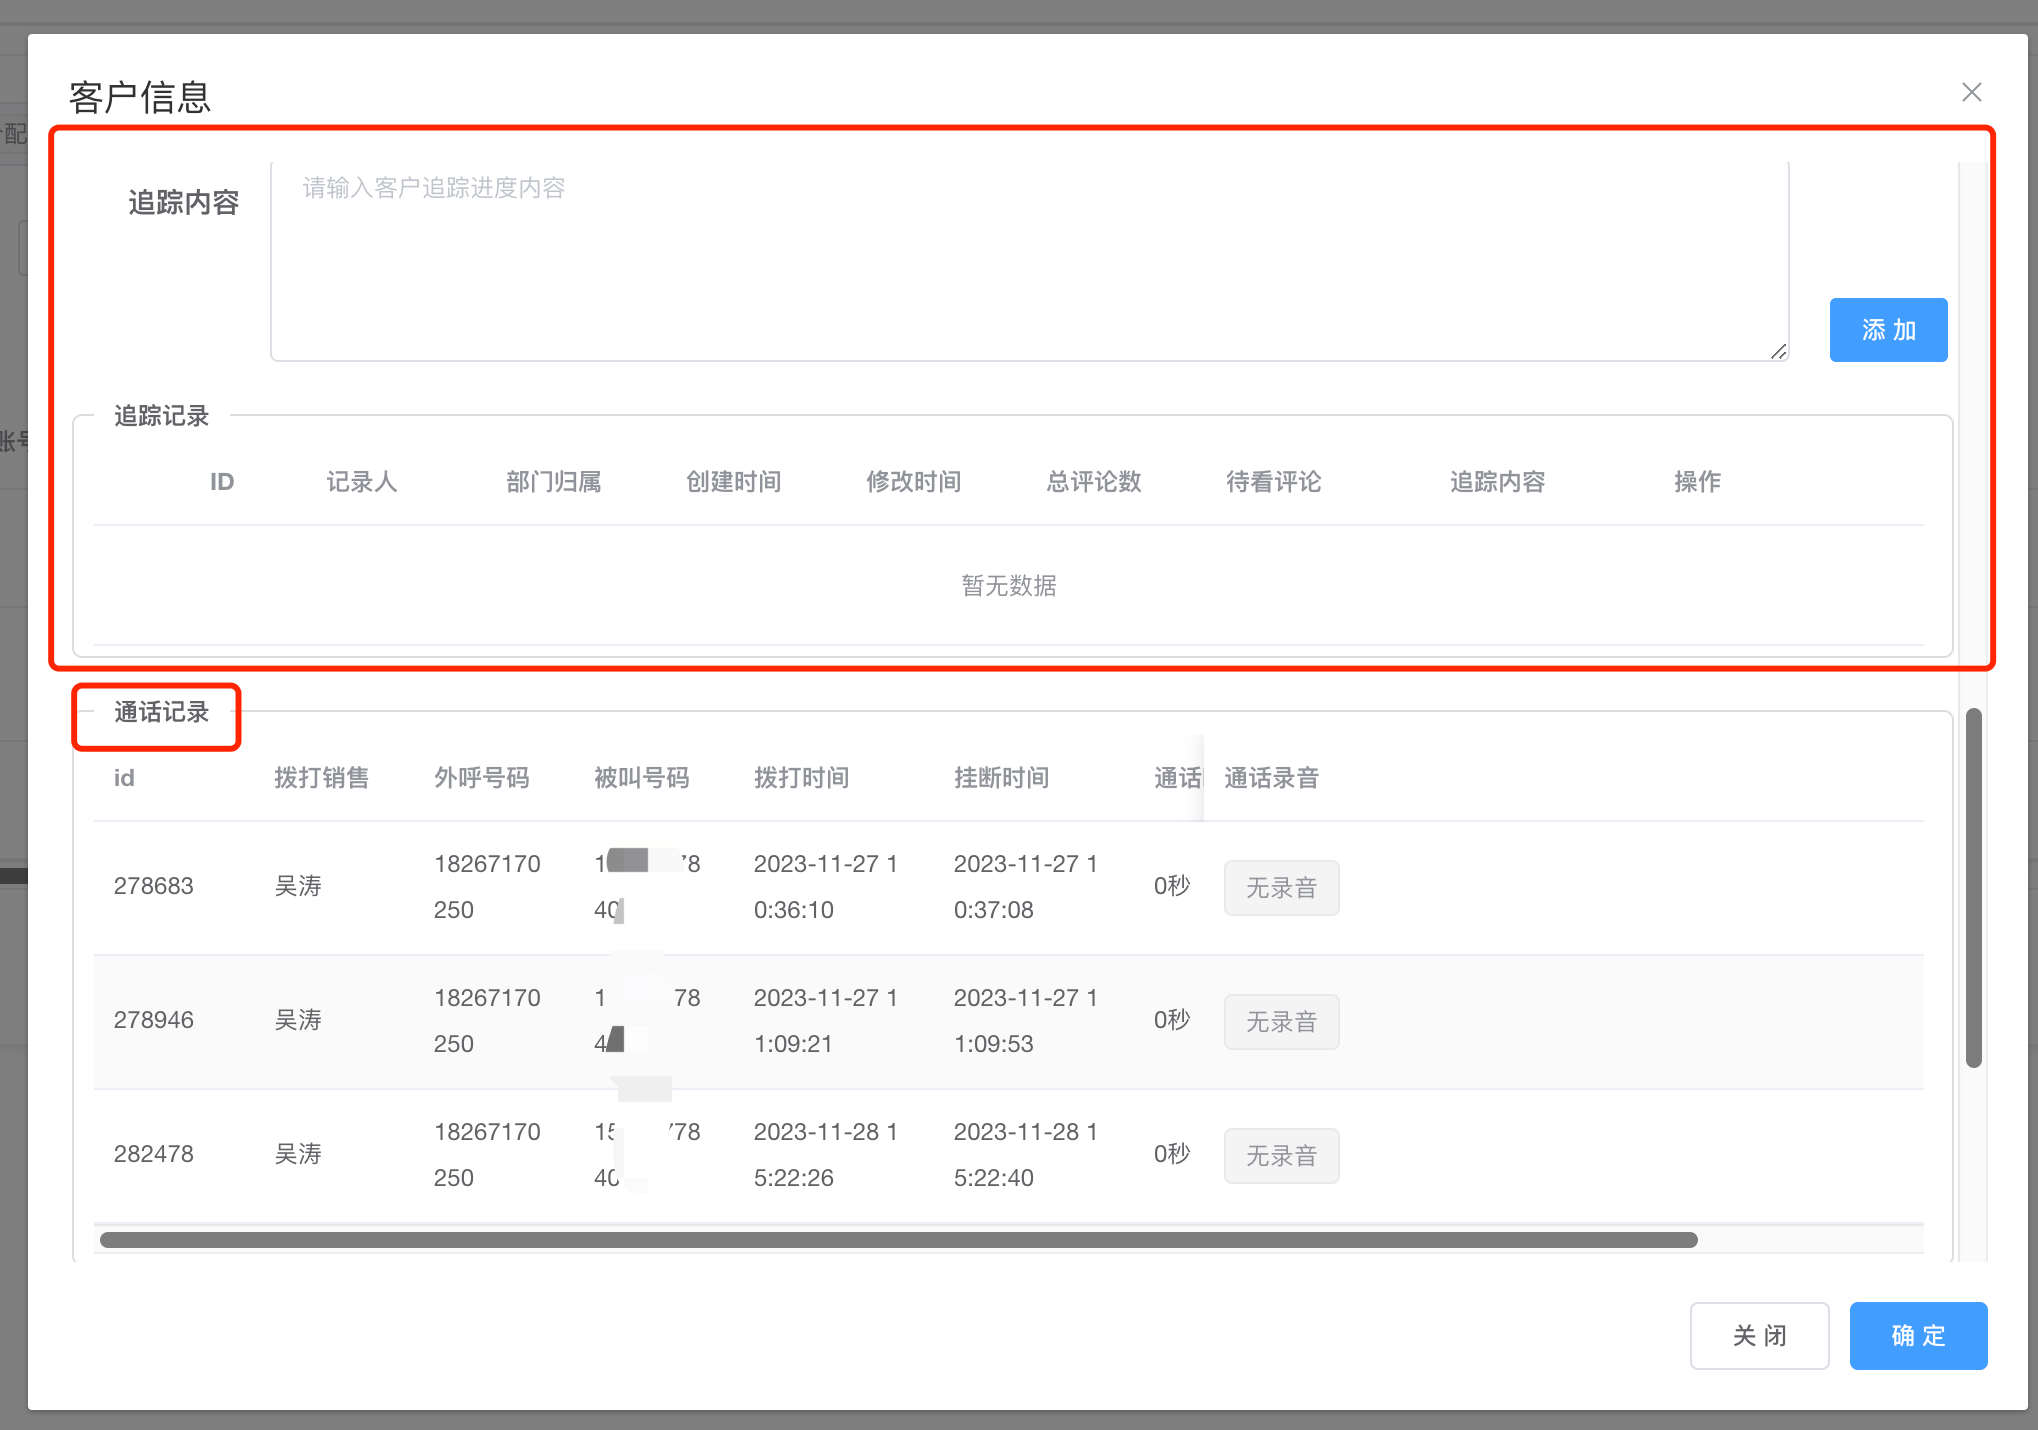Click the horizontal scrollbar of call table
The height and width of the screenshot is (1430, 2038).
point(898,1240)
